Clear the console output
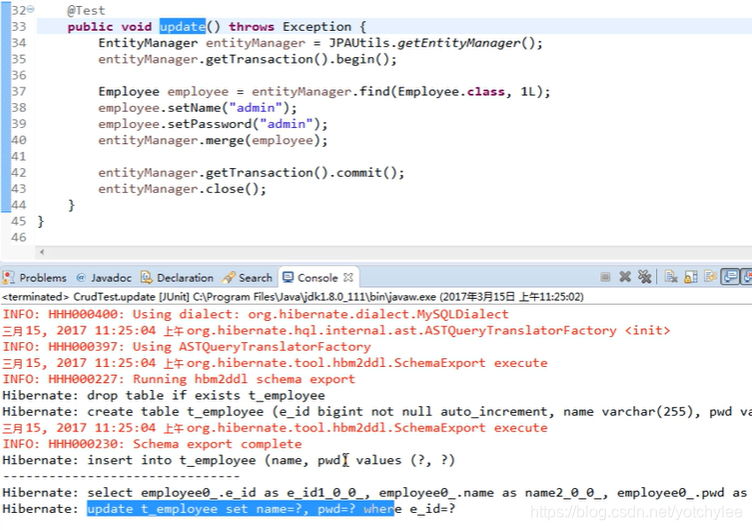 [x=671, y=277]
